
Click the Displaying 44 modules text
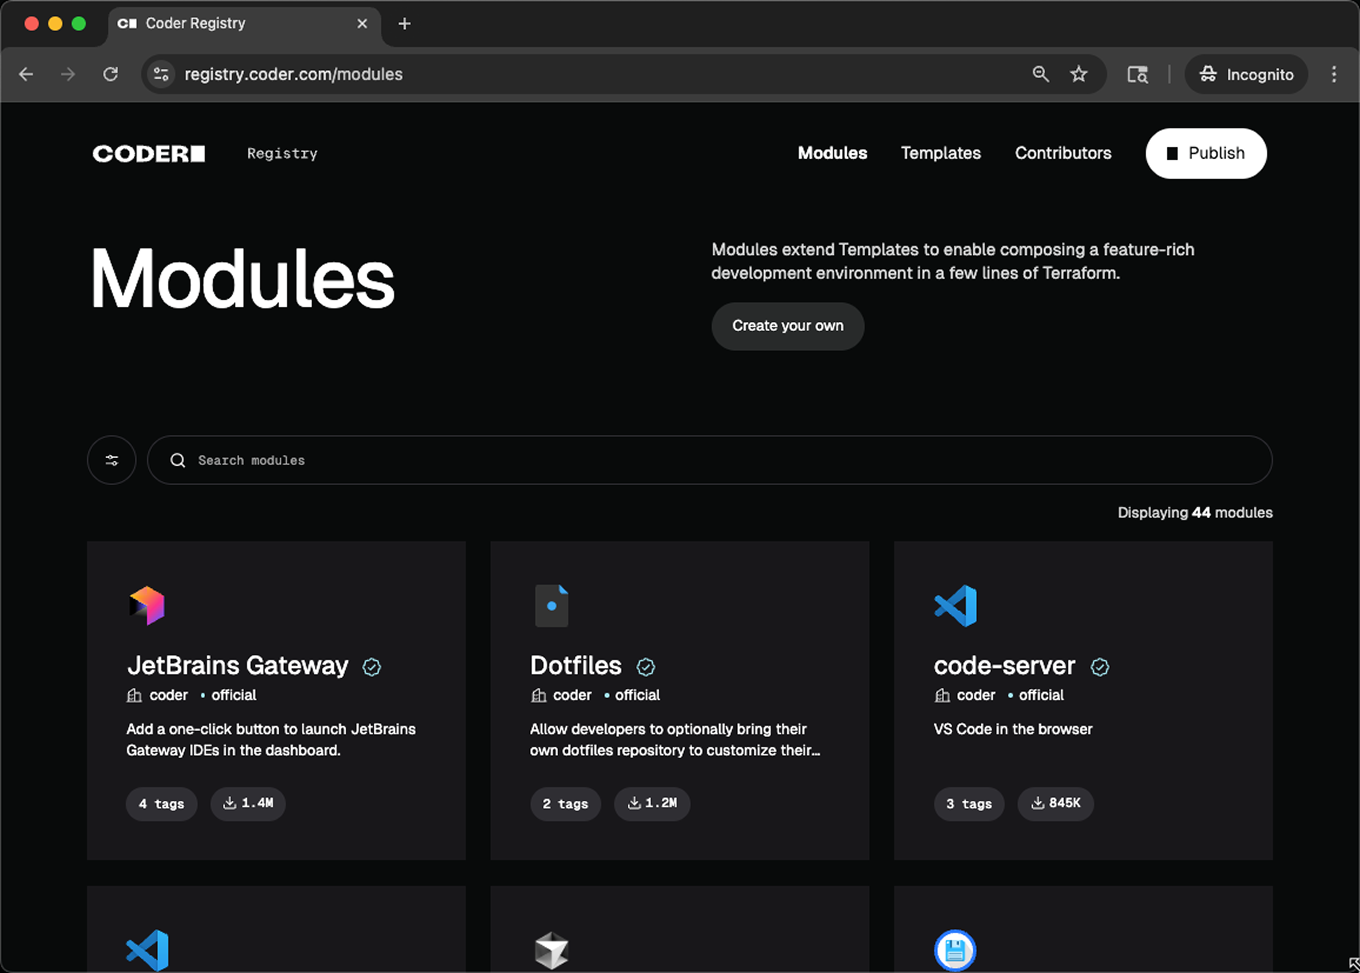coord(1195,512)
